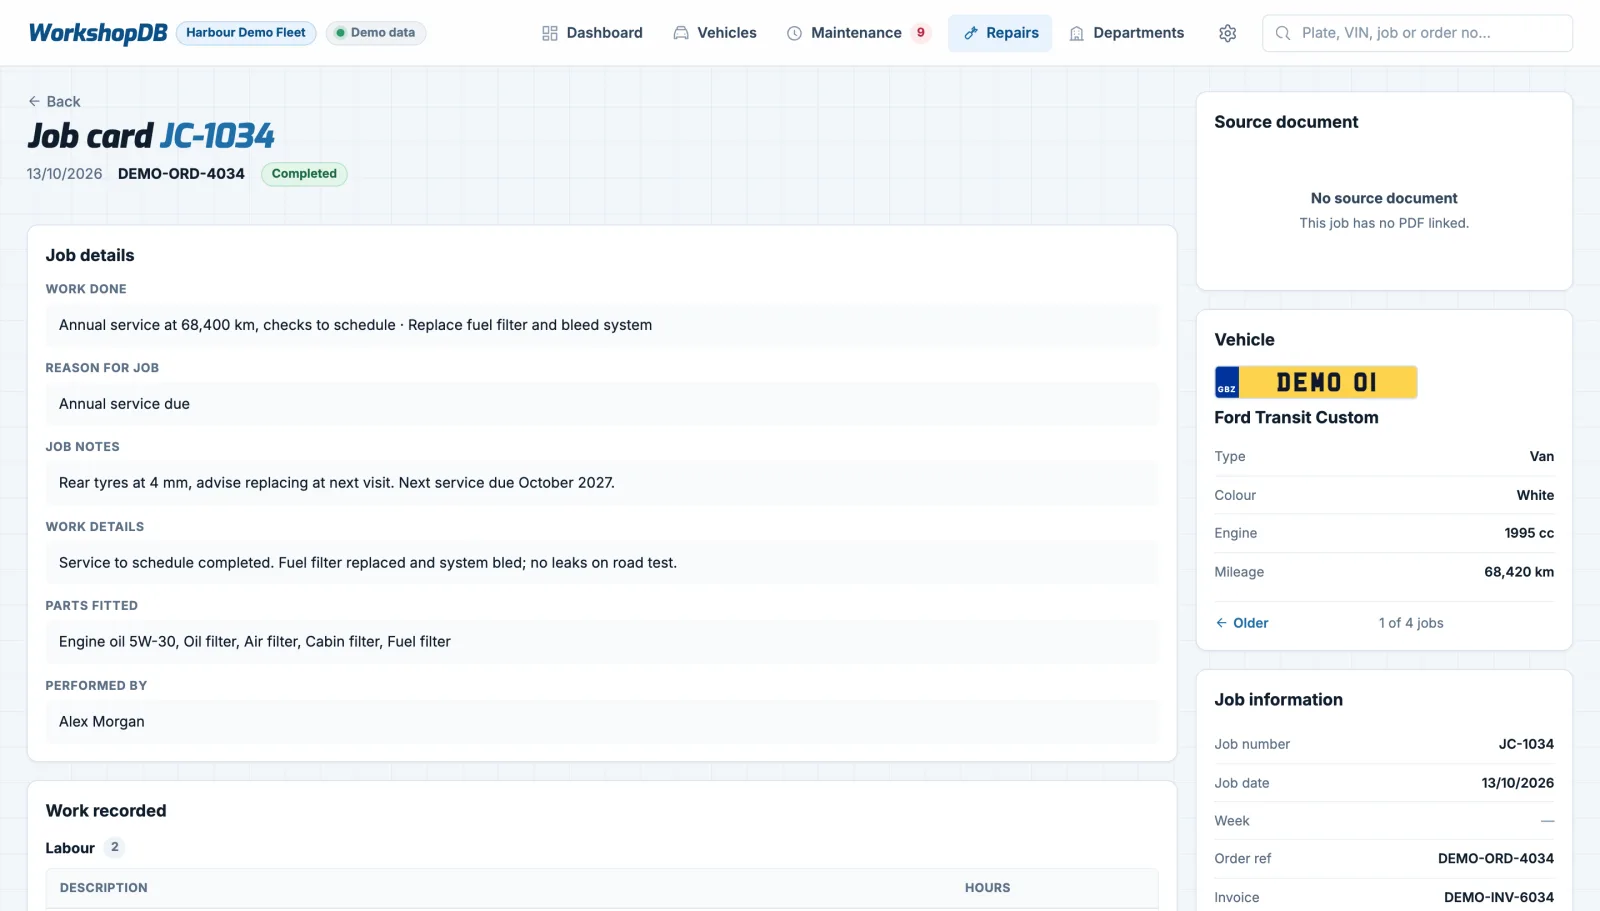The height and width of the screenshot is (911, 1600).
Task: Go Back to the previous page
Action: (x=54, y=101)
